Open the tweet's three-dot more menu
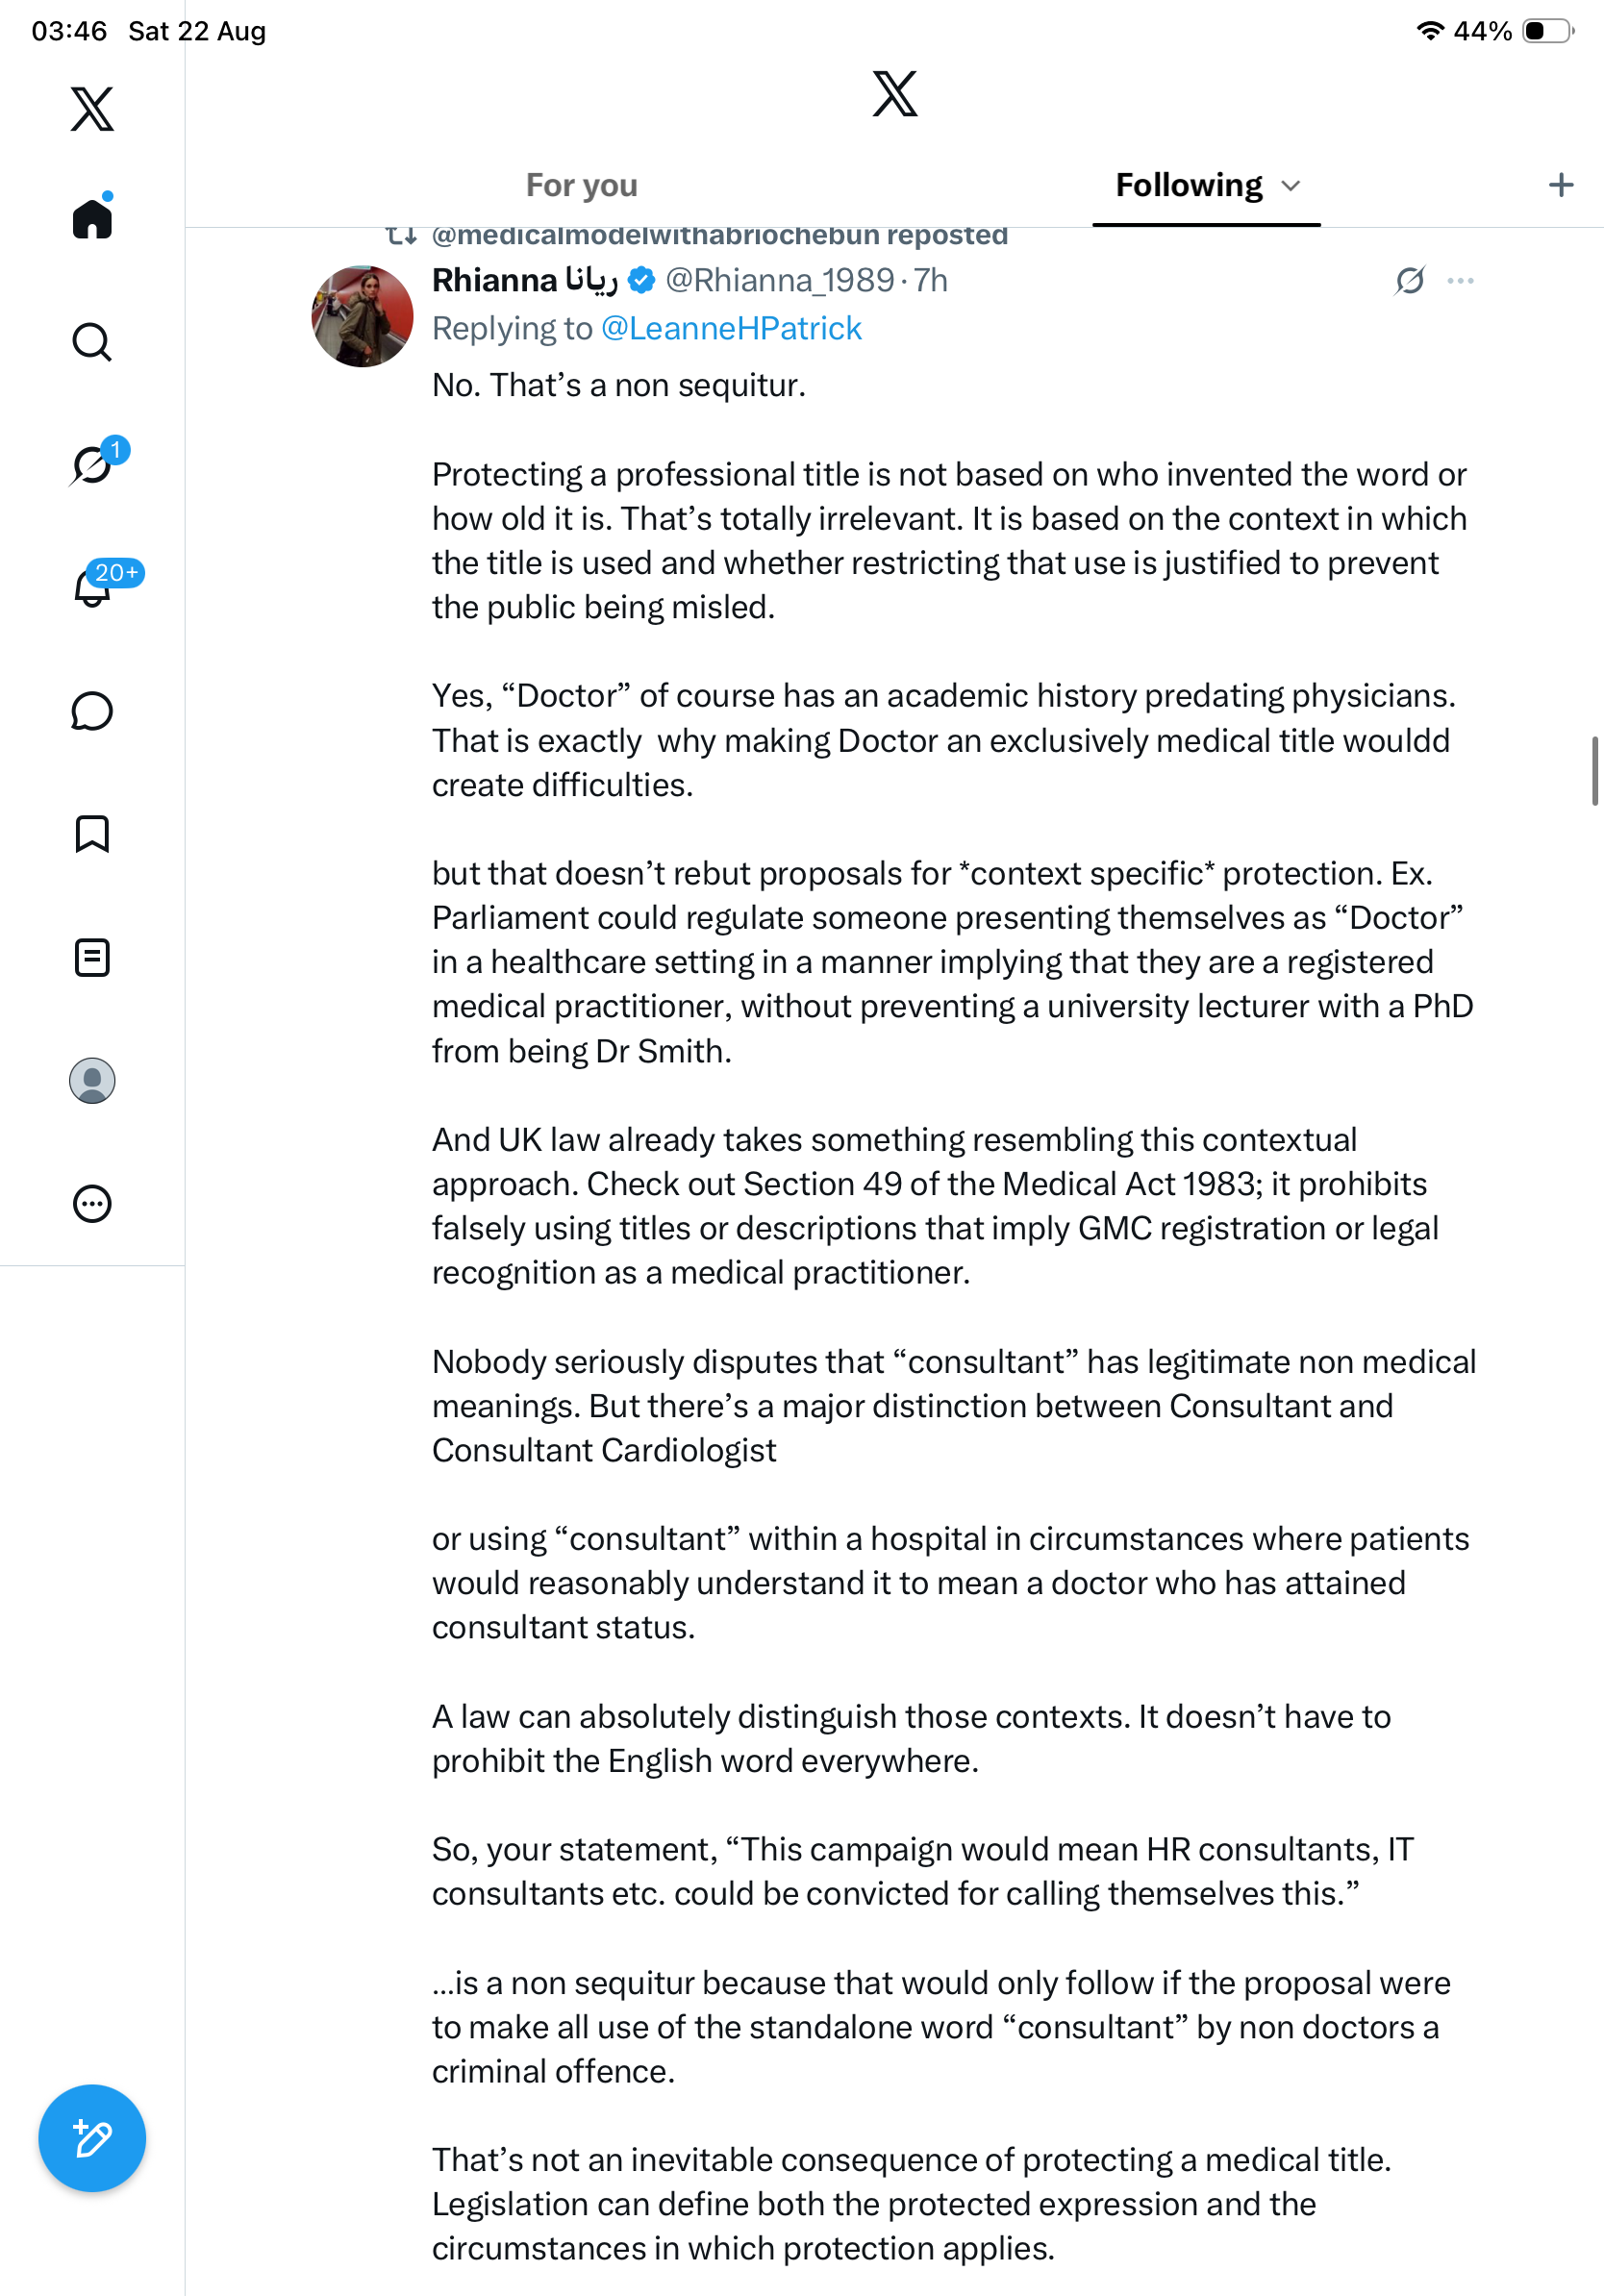1604x2296 pixels. (x=1461, y=281)
